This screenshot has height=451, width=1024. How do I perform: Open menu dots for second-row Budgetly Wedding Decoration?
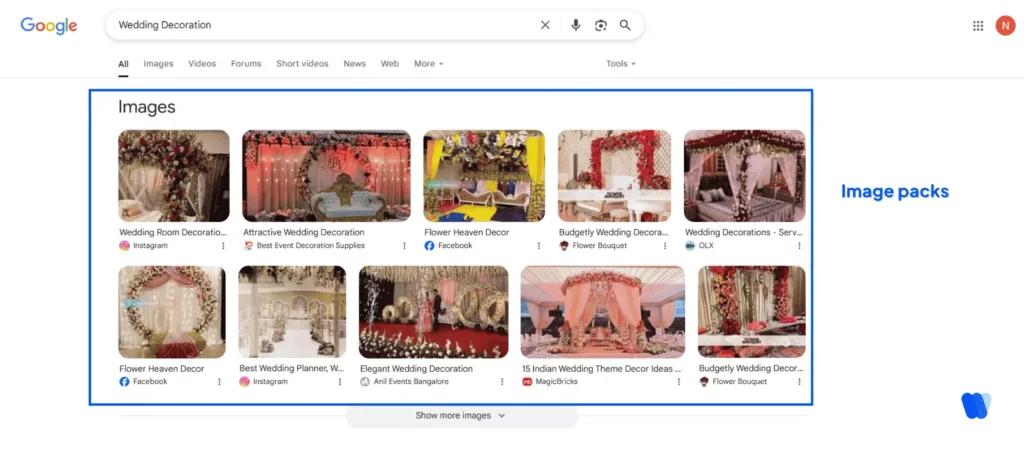(799, 381)
